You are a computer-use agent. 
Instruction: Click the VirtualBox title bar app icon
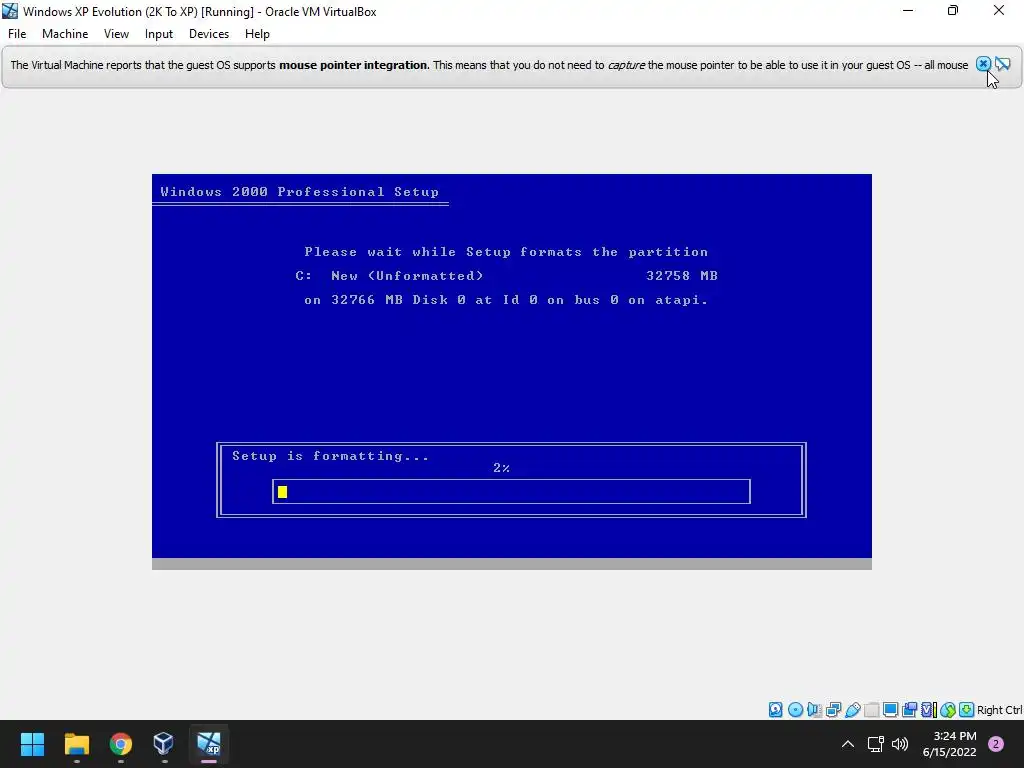(10, 11)
